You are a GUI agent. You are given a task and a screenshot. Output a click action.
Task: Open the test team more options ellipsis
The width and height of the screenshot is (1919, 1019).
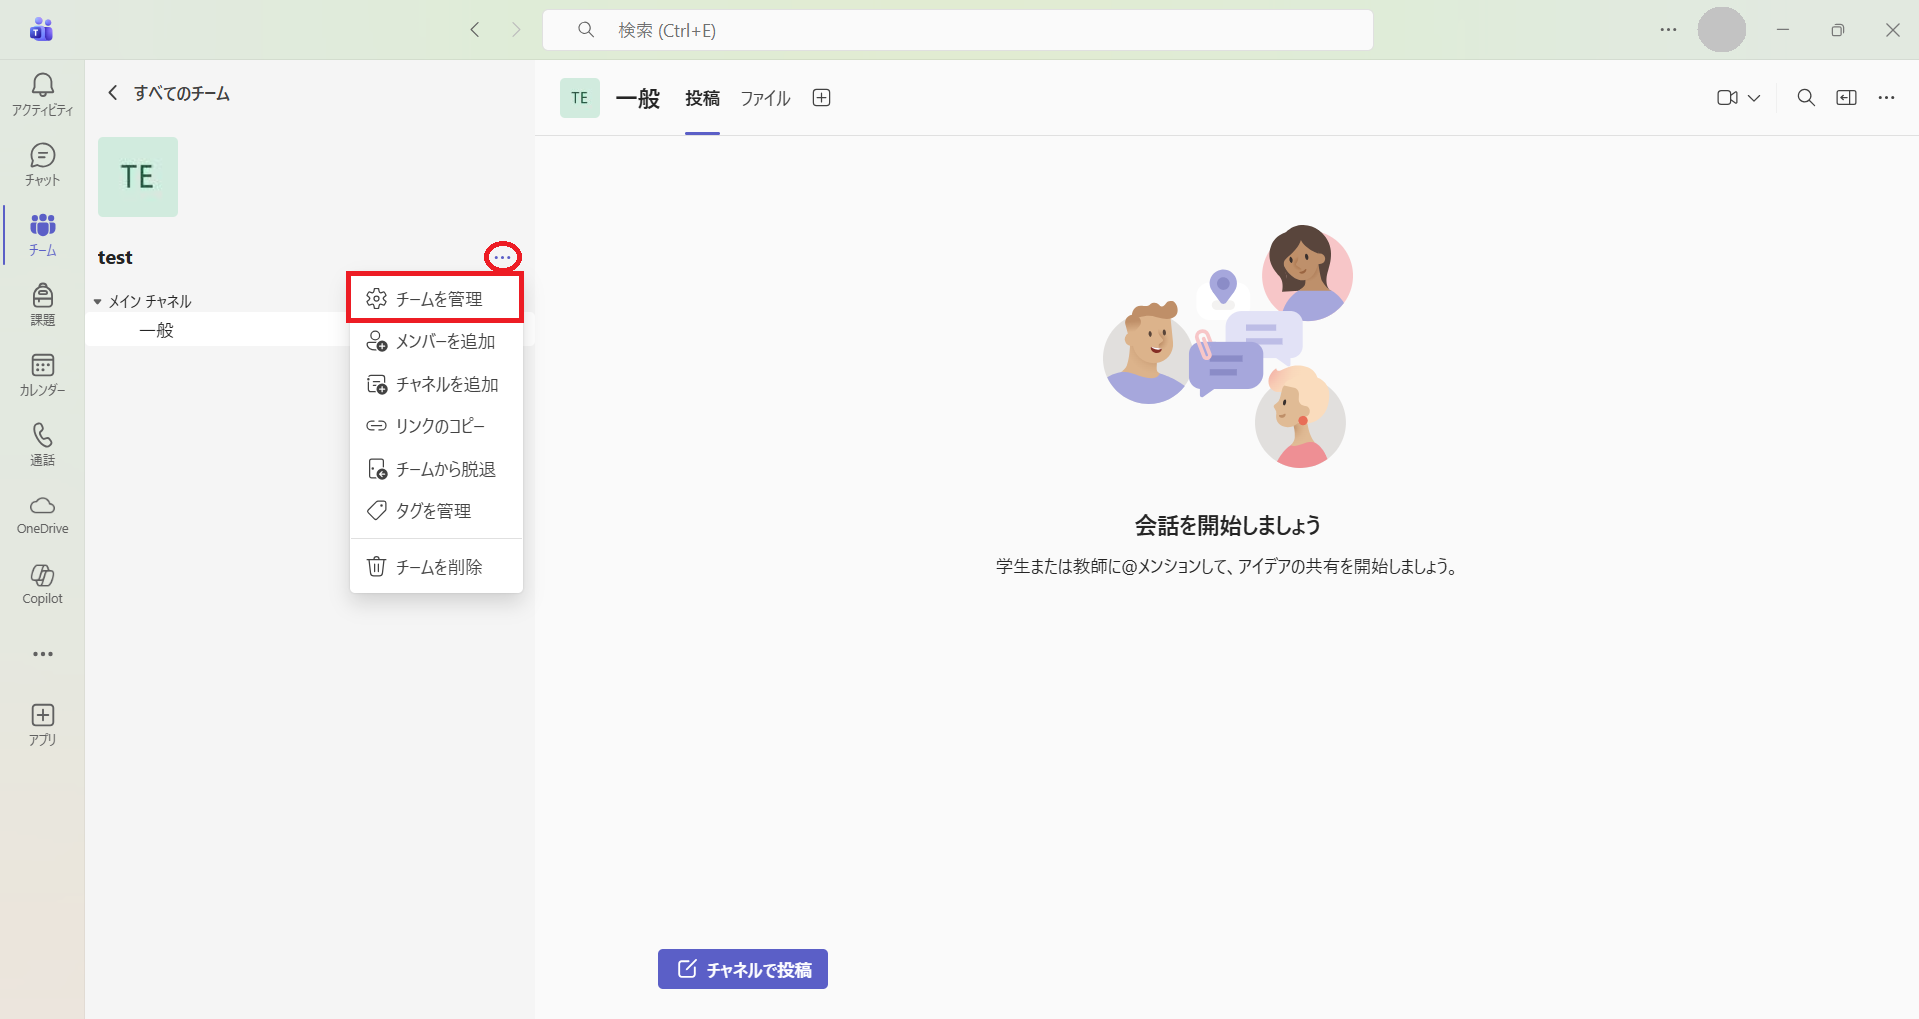point(502,257)
